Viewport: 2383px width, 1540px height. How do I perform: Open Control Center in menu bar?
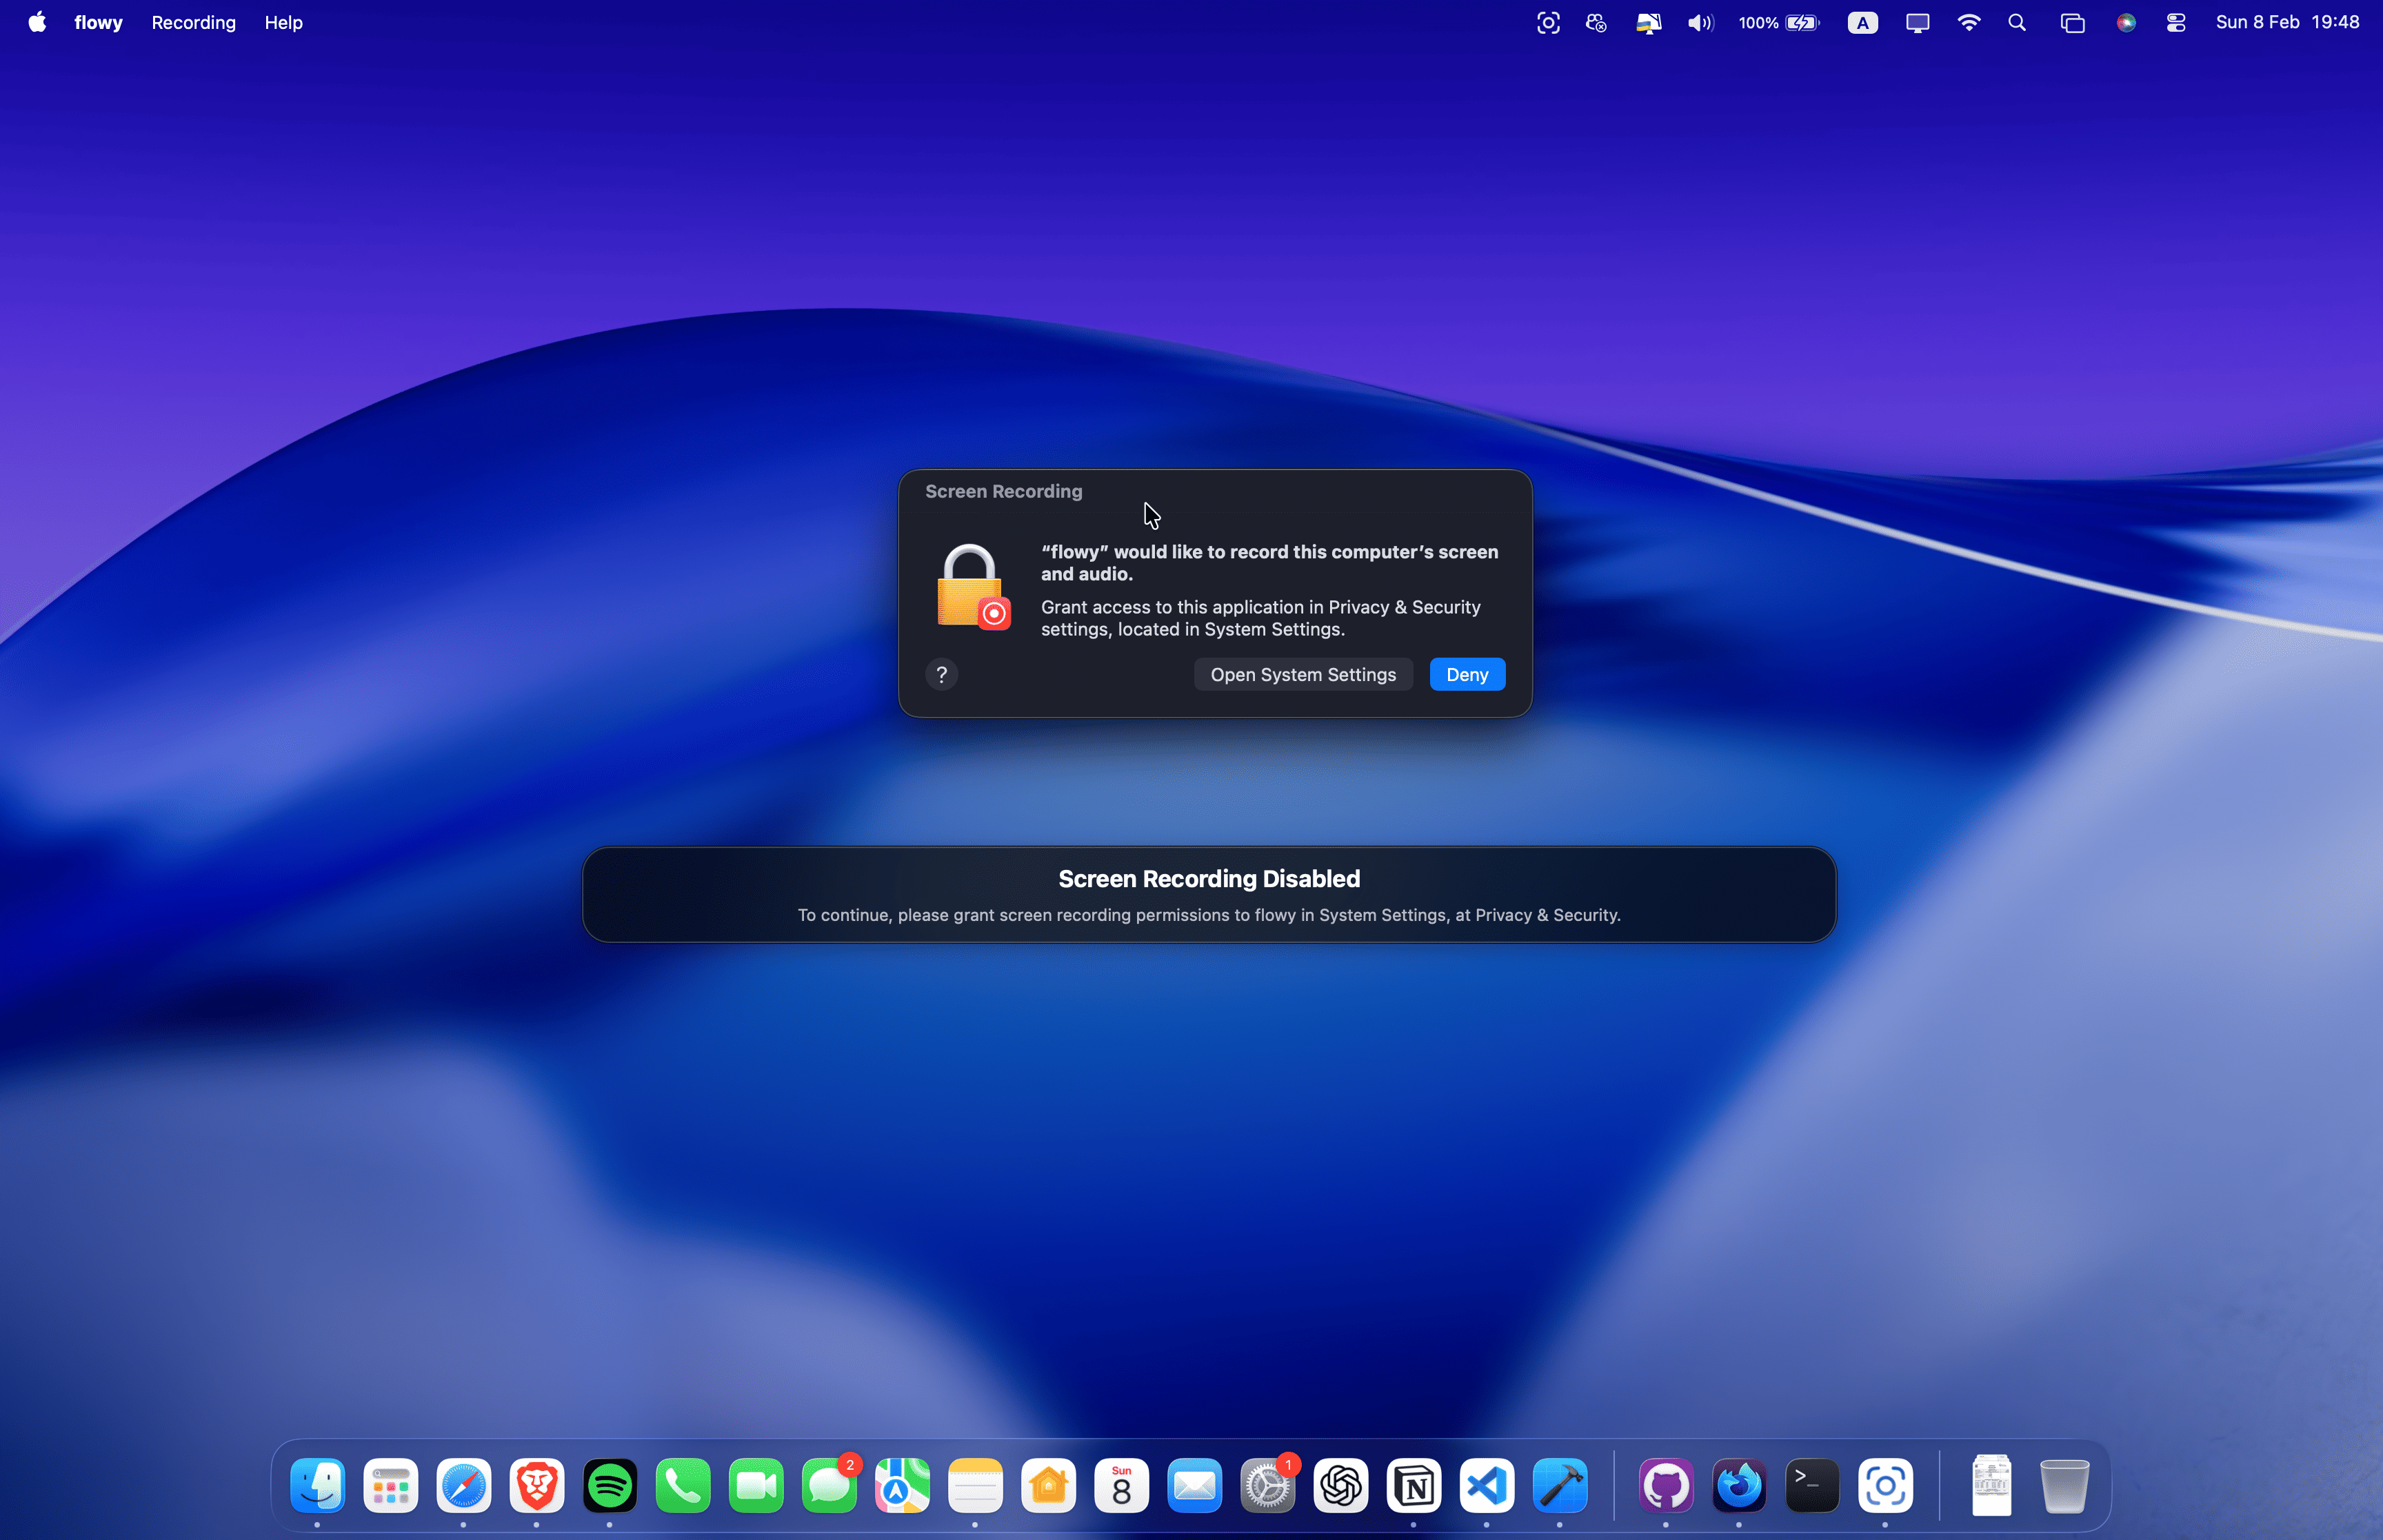2176,22
